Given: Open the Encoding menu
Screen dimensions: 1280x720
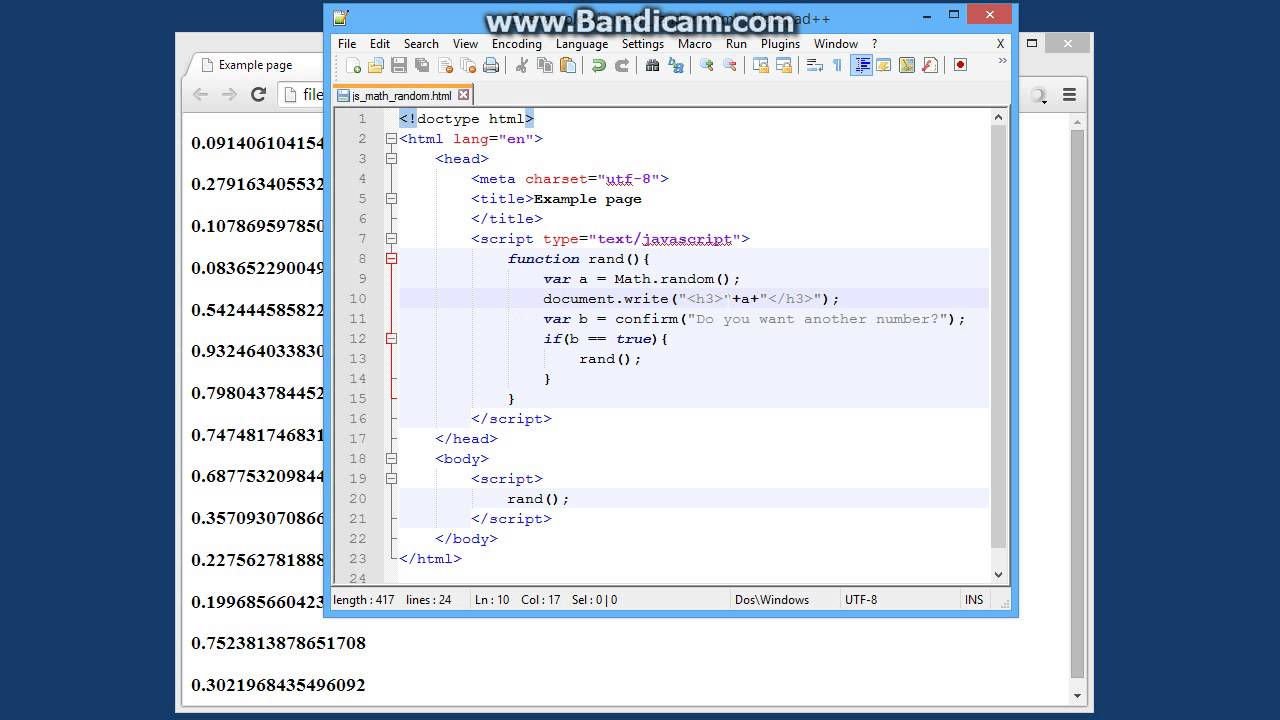Looking at the screenshot, I should pyautogui.click(x=517, y=44).
